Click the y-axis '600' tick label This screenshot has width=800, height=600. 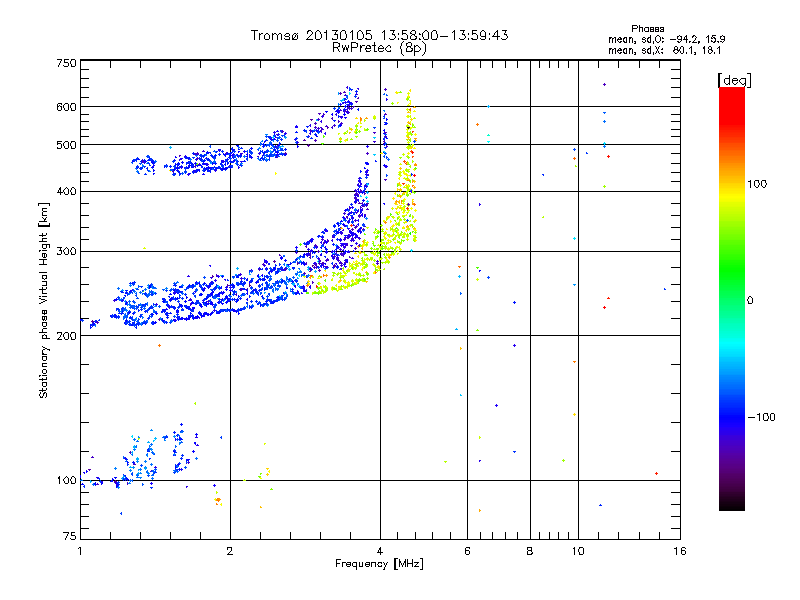66,107
